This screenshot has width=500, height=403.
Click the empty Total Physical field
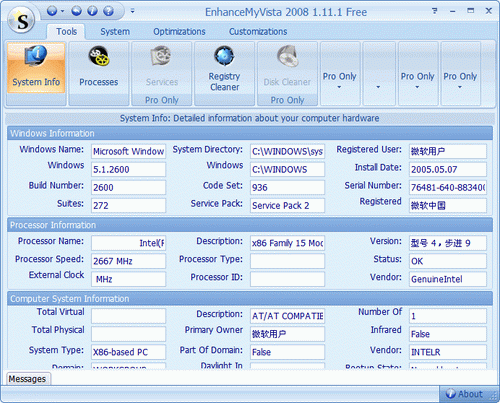click(x=128, y=334)
